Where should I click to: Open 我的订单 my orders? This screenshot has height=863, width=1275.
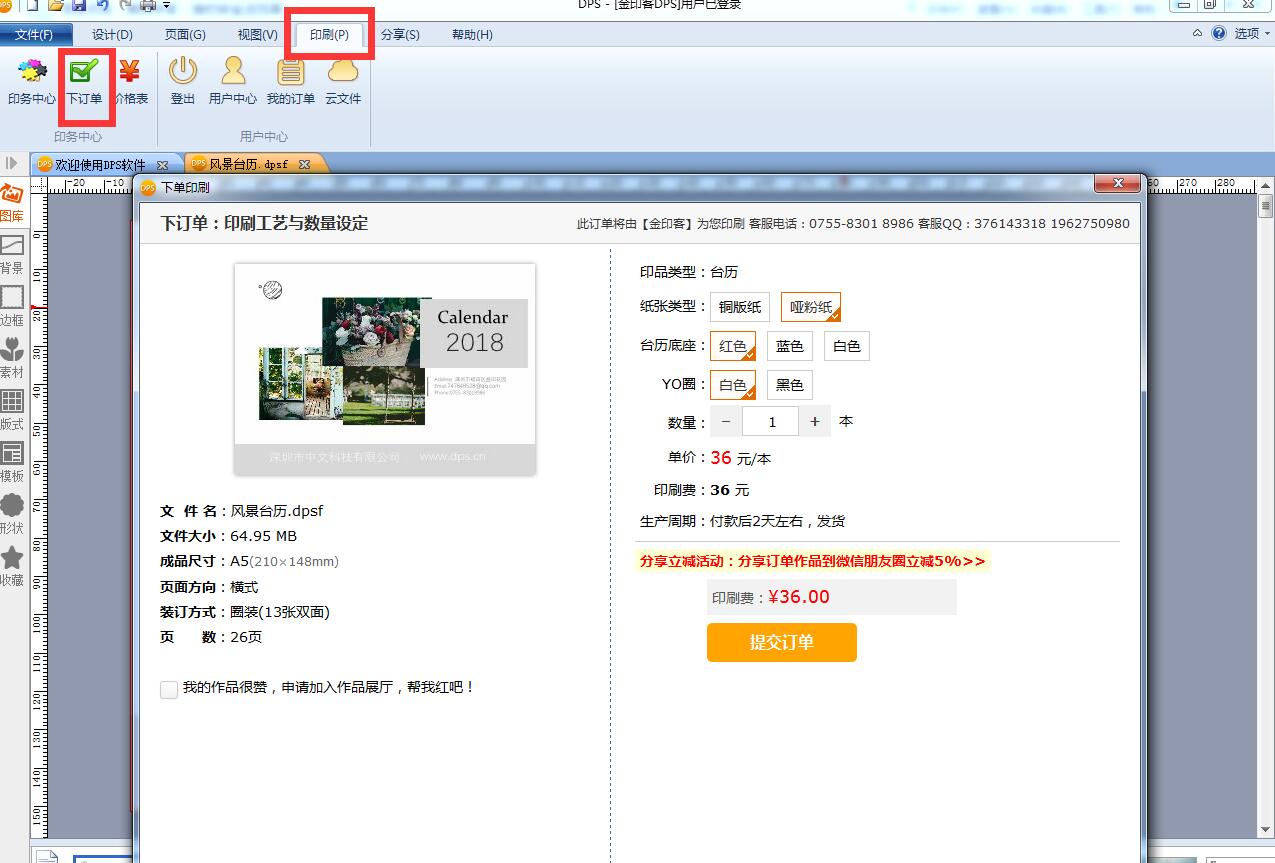pos(291,82)
